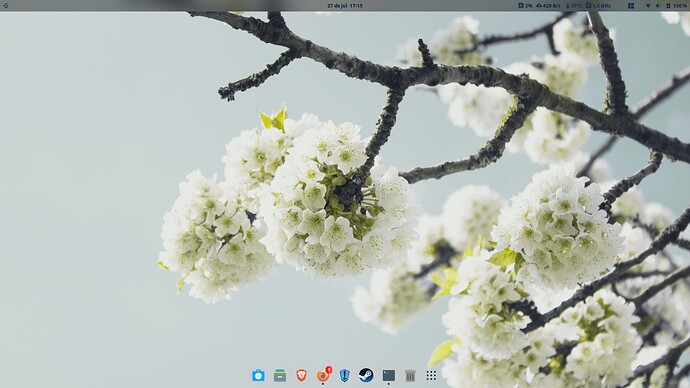This screenshot has width=690, height=388.
Task: Open the Wi-Fi network indicator
Action: pos(648,6)
